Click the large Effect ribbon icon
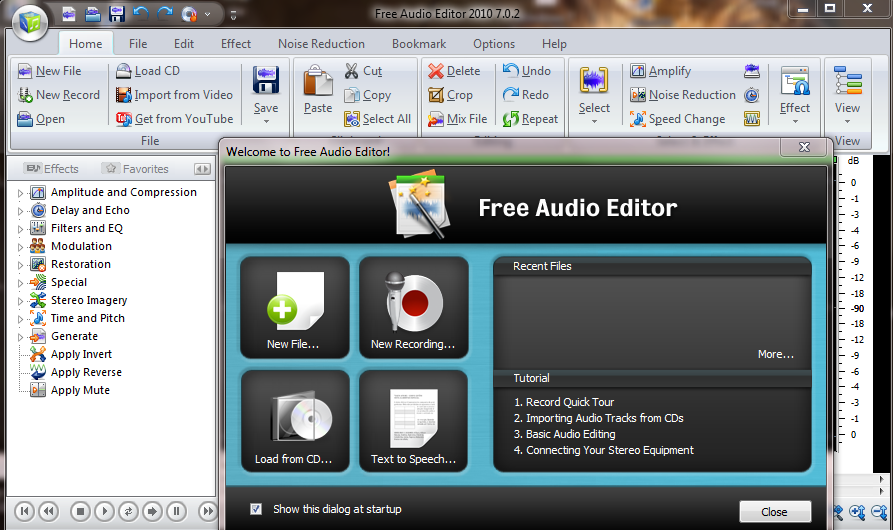893x530 pixels. point(795,81)
